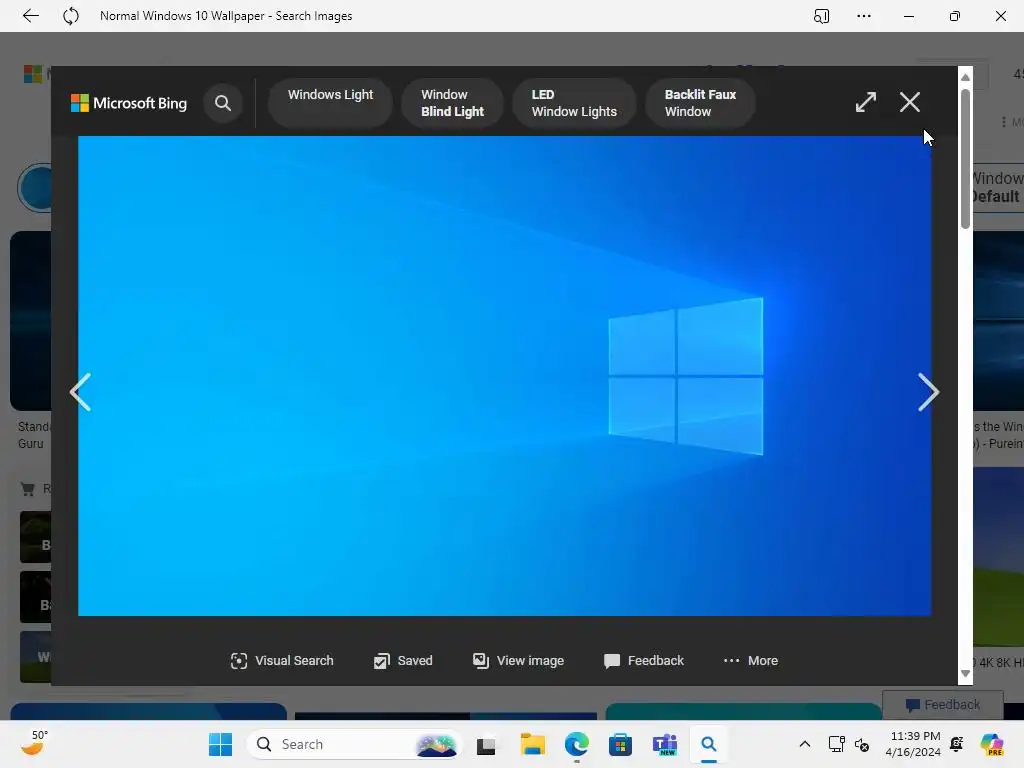
Task: Click the Windows 10 wallpaper image
Action: pos(505,376)
